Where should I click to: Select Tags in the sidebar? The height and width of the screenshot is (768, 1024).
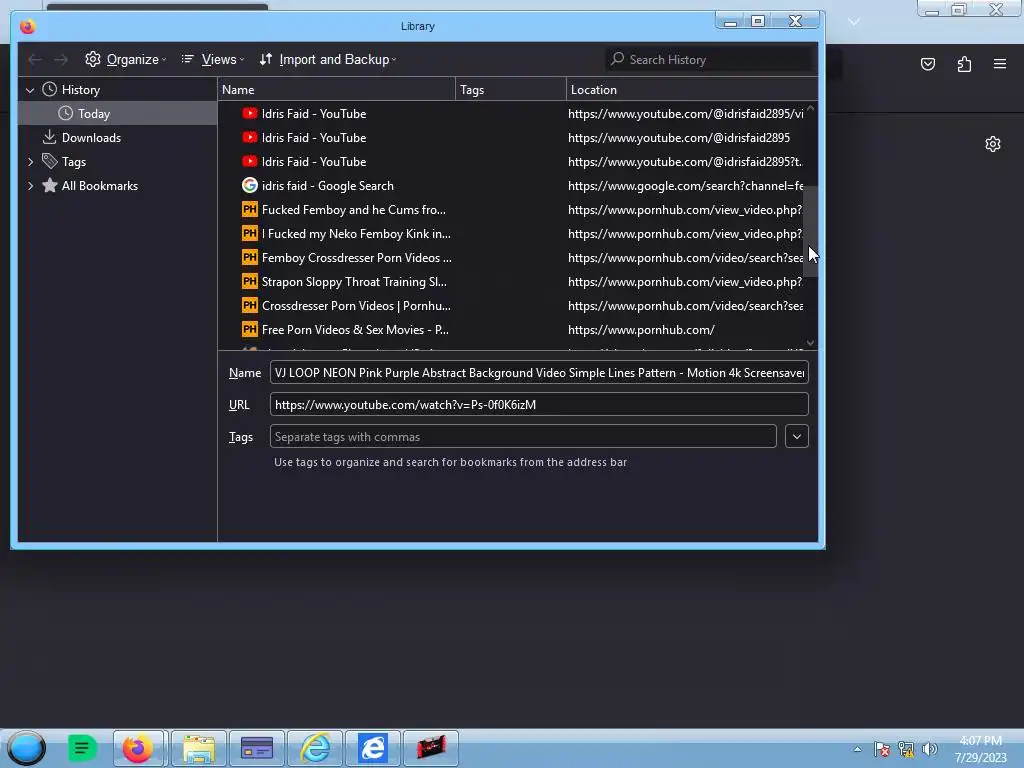click(74, 162)
